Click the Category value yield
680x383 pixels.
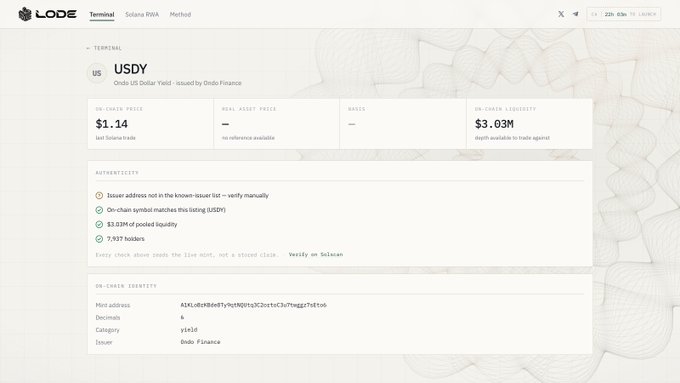[x=189, y=330]
